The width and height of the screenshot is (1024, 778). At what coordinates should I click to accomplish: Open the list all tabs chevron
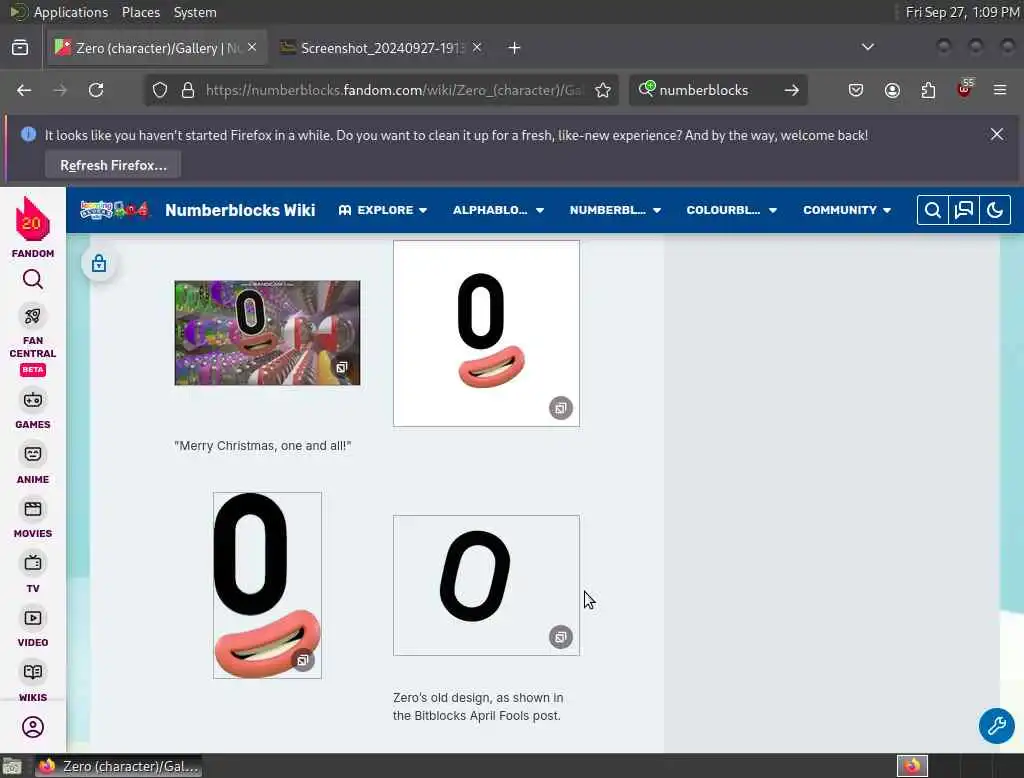click(x=868, y=47)
